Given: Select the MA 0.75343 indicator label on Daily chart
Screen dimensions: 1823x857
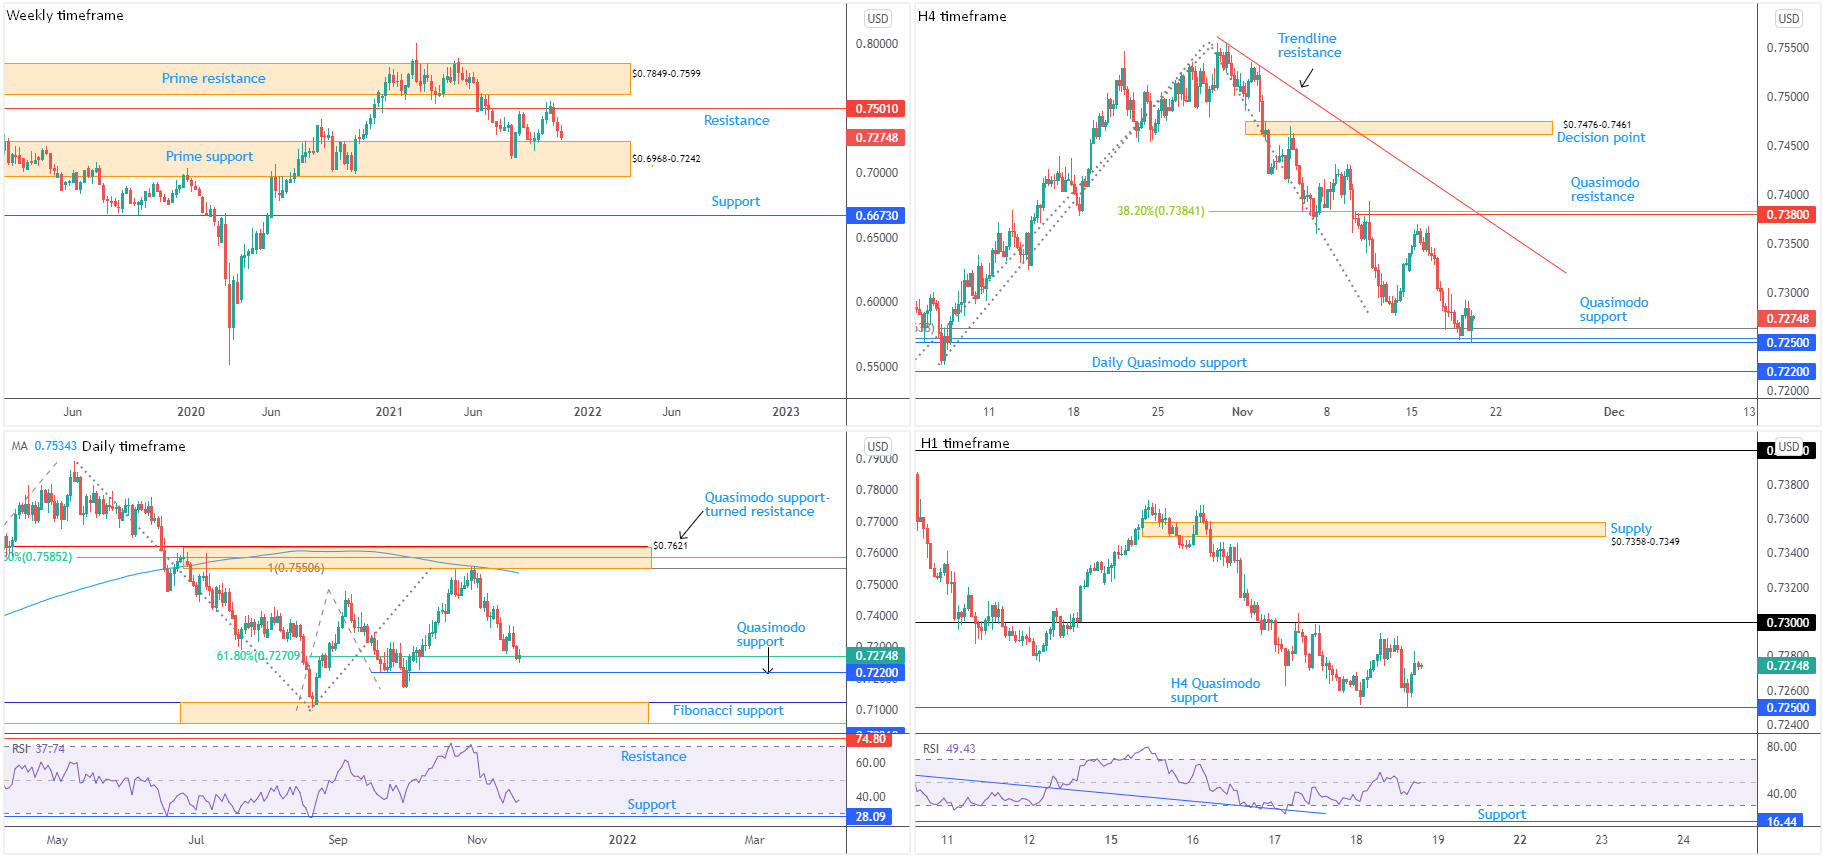Looking at the screenshot, I should click(44, 446).
